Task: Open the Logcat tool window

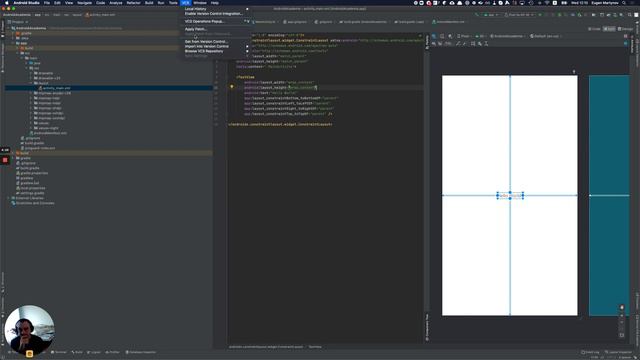Action: pyautogui.click(x=94, y=352)
